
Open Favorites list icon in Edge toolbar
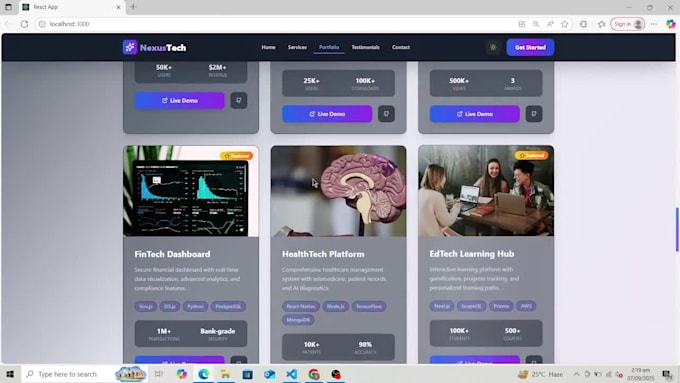pyautogui.click(x=602, y=24)
